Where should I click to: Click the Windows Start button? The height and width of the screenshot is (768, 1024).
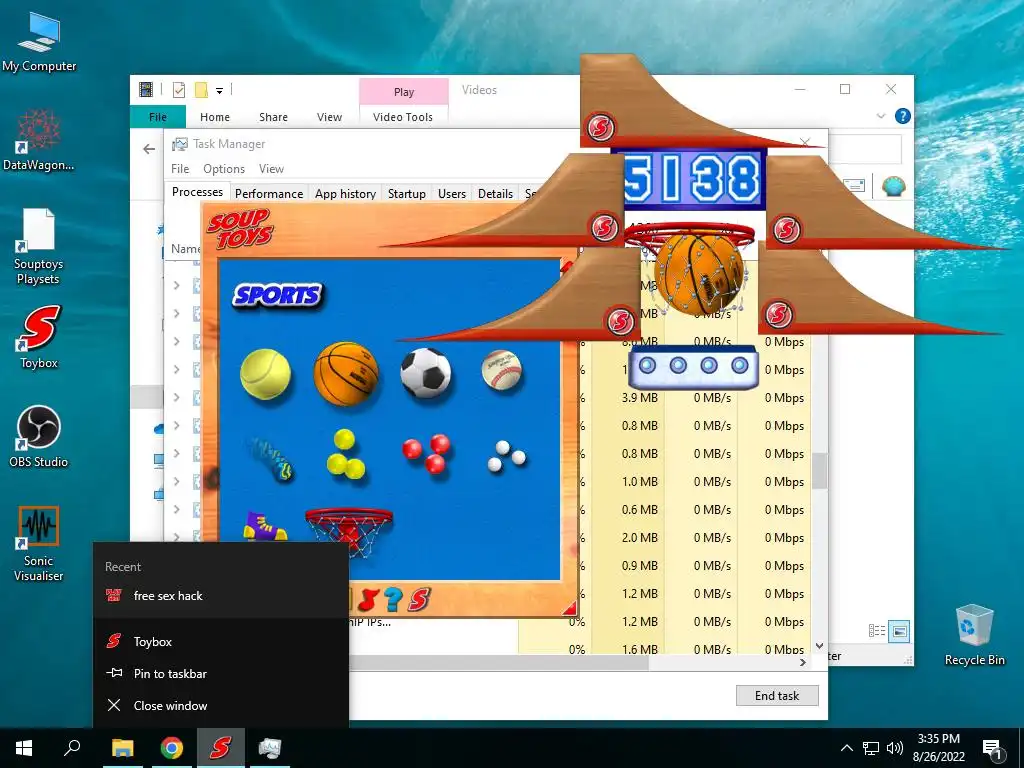click(x=24, y=748)
